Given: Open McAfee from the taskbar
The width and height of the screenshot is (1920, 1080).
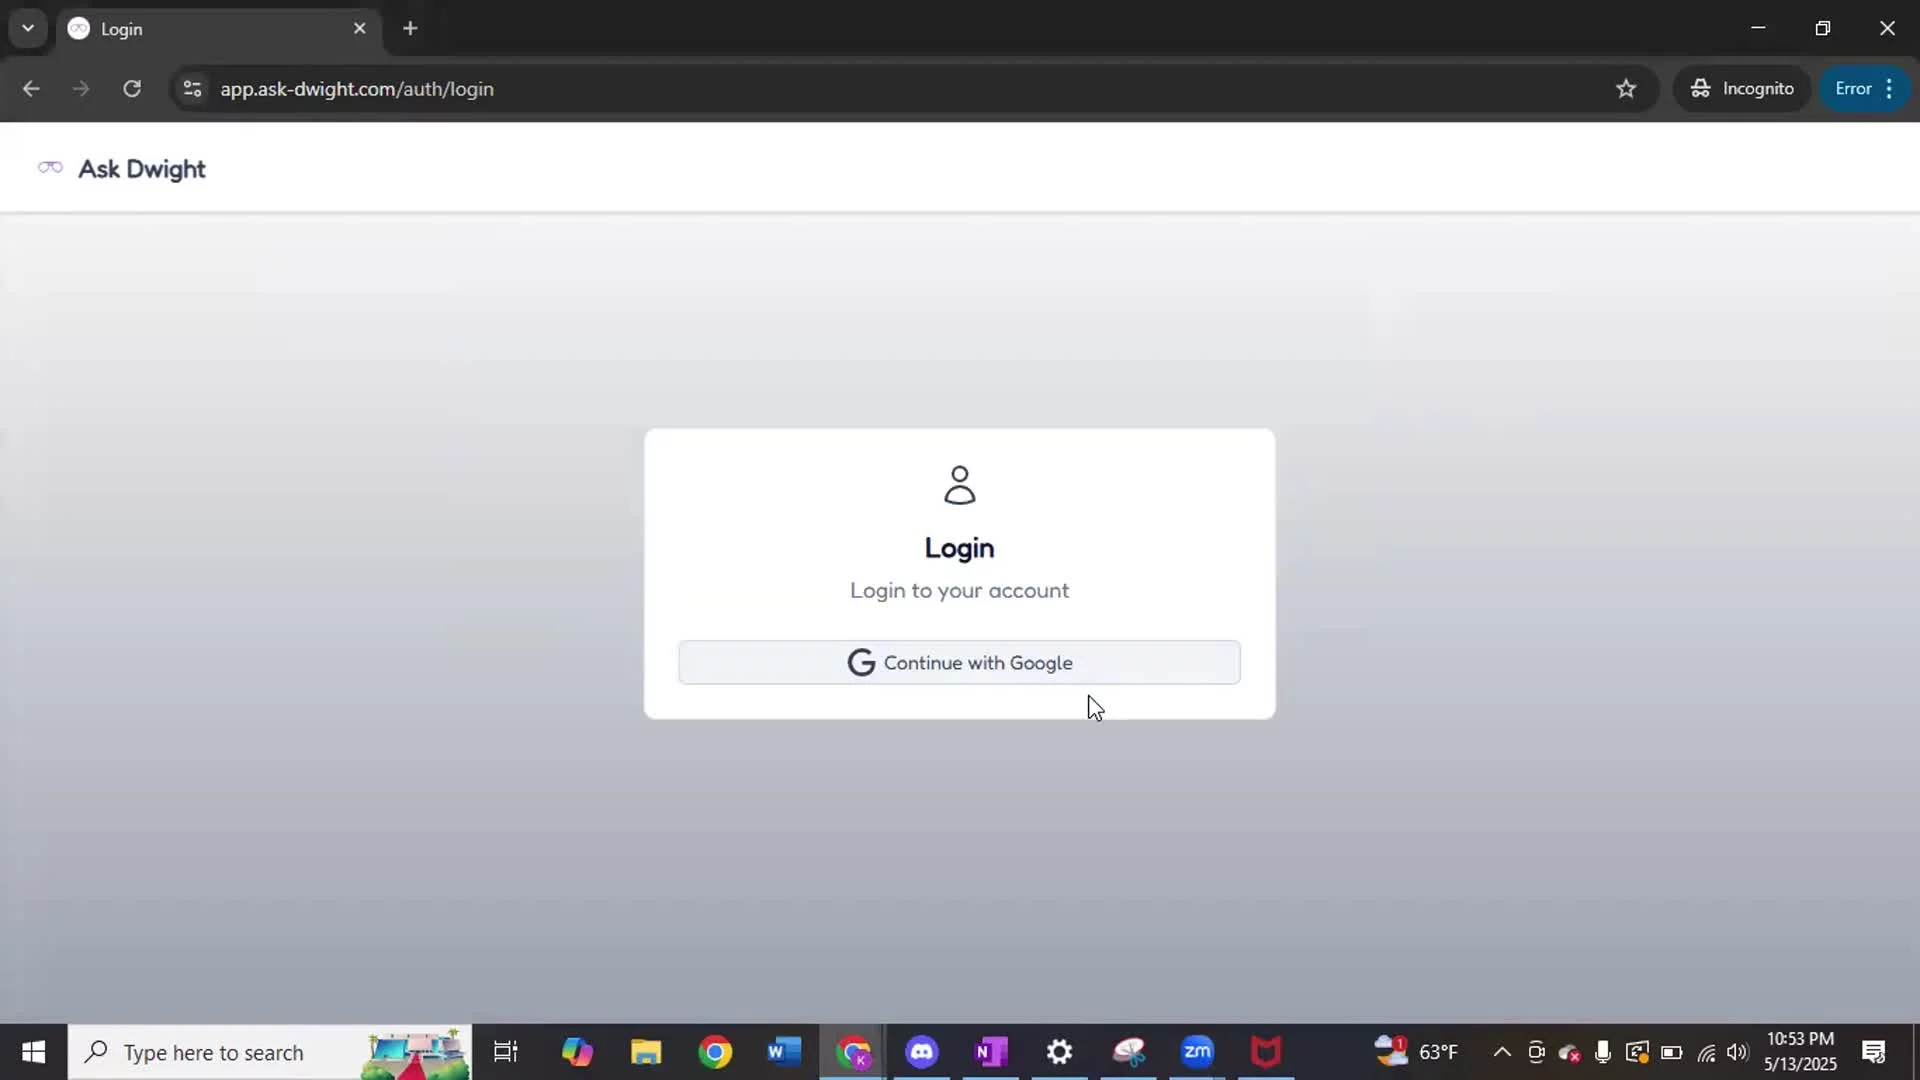Looking at the screenshot, I should pos(1266,1052).
